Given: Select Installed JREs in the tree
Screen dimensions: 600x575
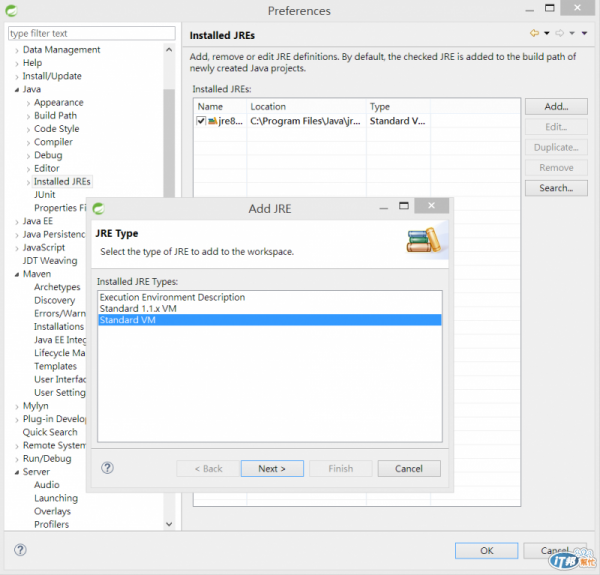Looking at the screenshot, I should pos(62,181).
